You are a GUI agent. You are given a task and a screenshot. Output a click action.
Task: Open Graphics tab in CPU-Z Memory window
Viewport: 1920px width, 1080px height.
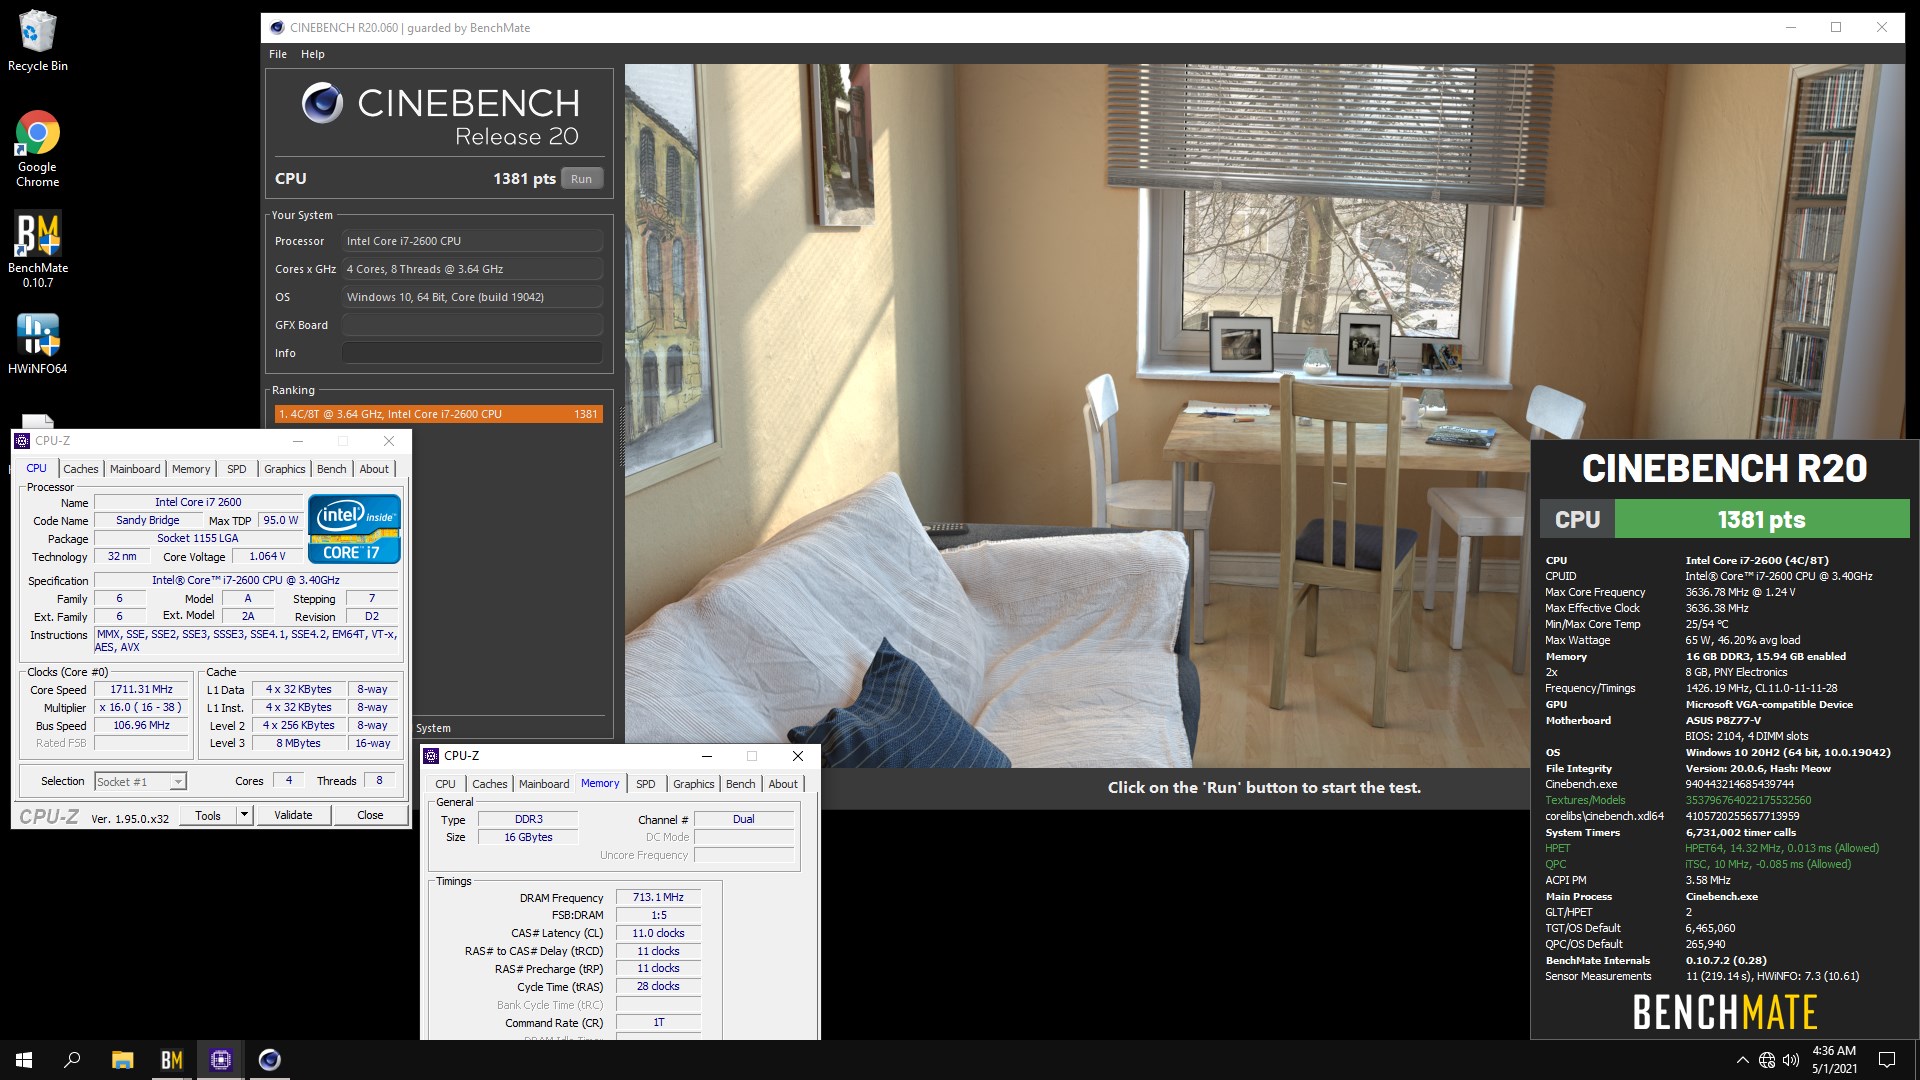tap(694, 784)
